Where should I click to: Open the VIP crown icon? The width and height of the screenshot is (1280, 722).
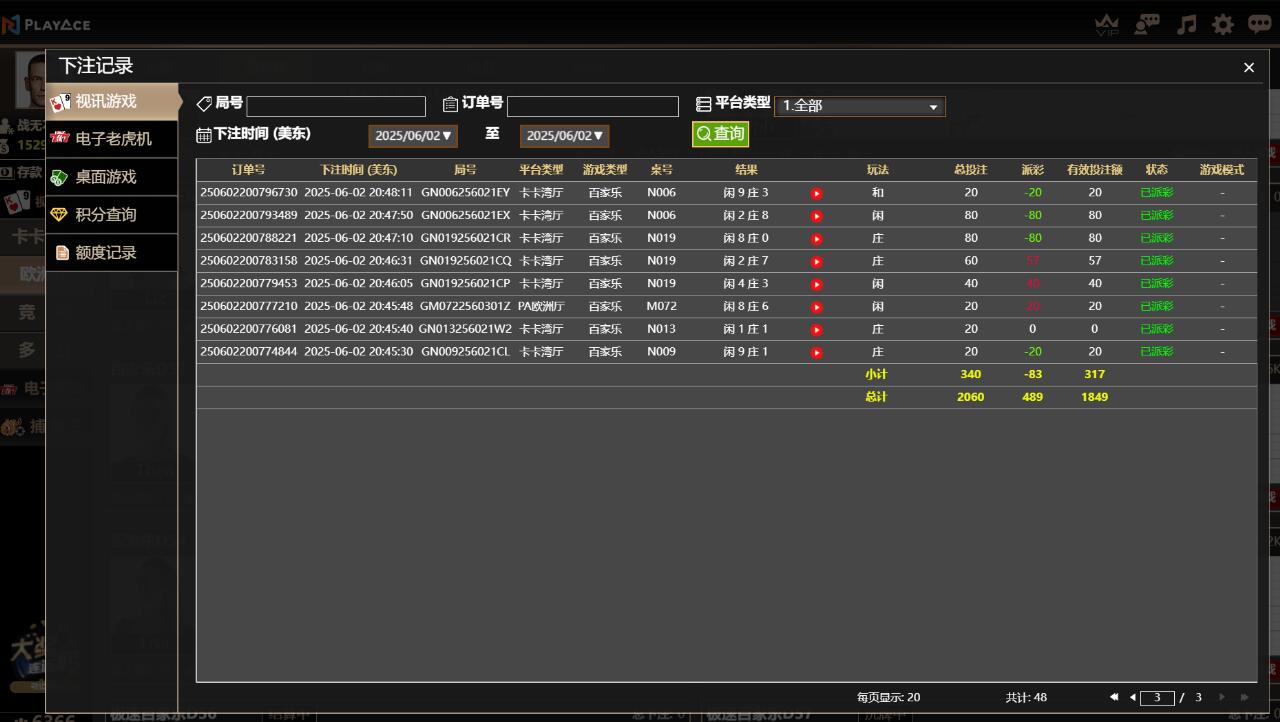click(1107, 25)
